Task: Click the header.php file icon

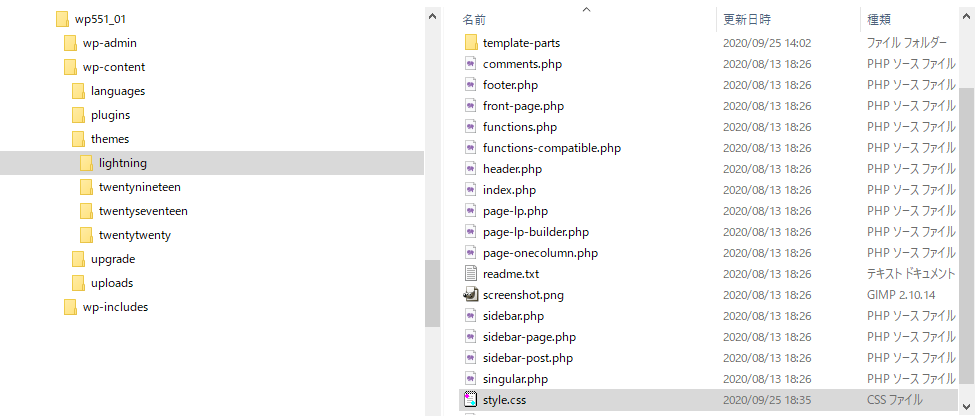Action: 471,169
